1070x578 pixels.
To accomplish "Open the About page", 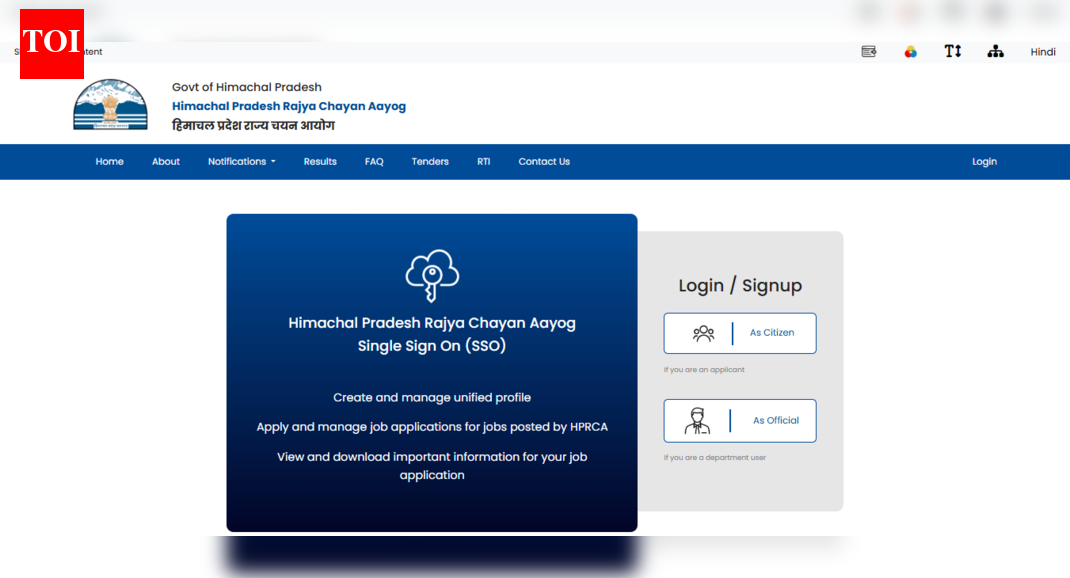I will click(x=166, y=162).
